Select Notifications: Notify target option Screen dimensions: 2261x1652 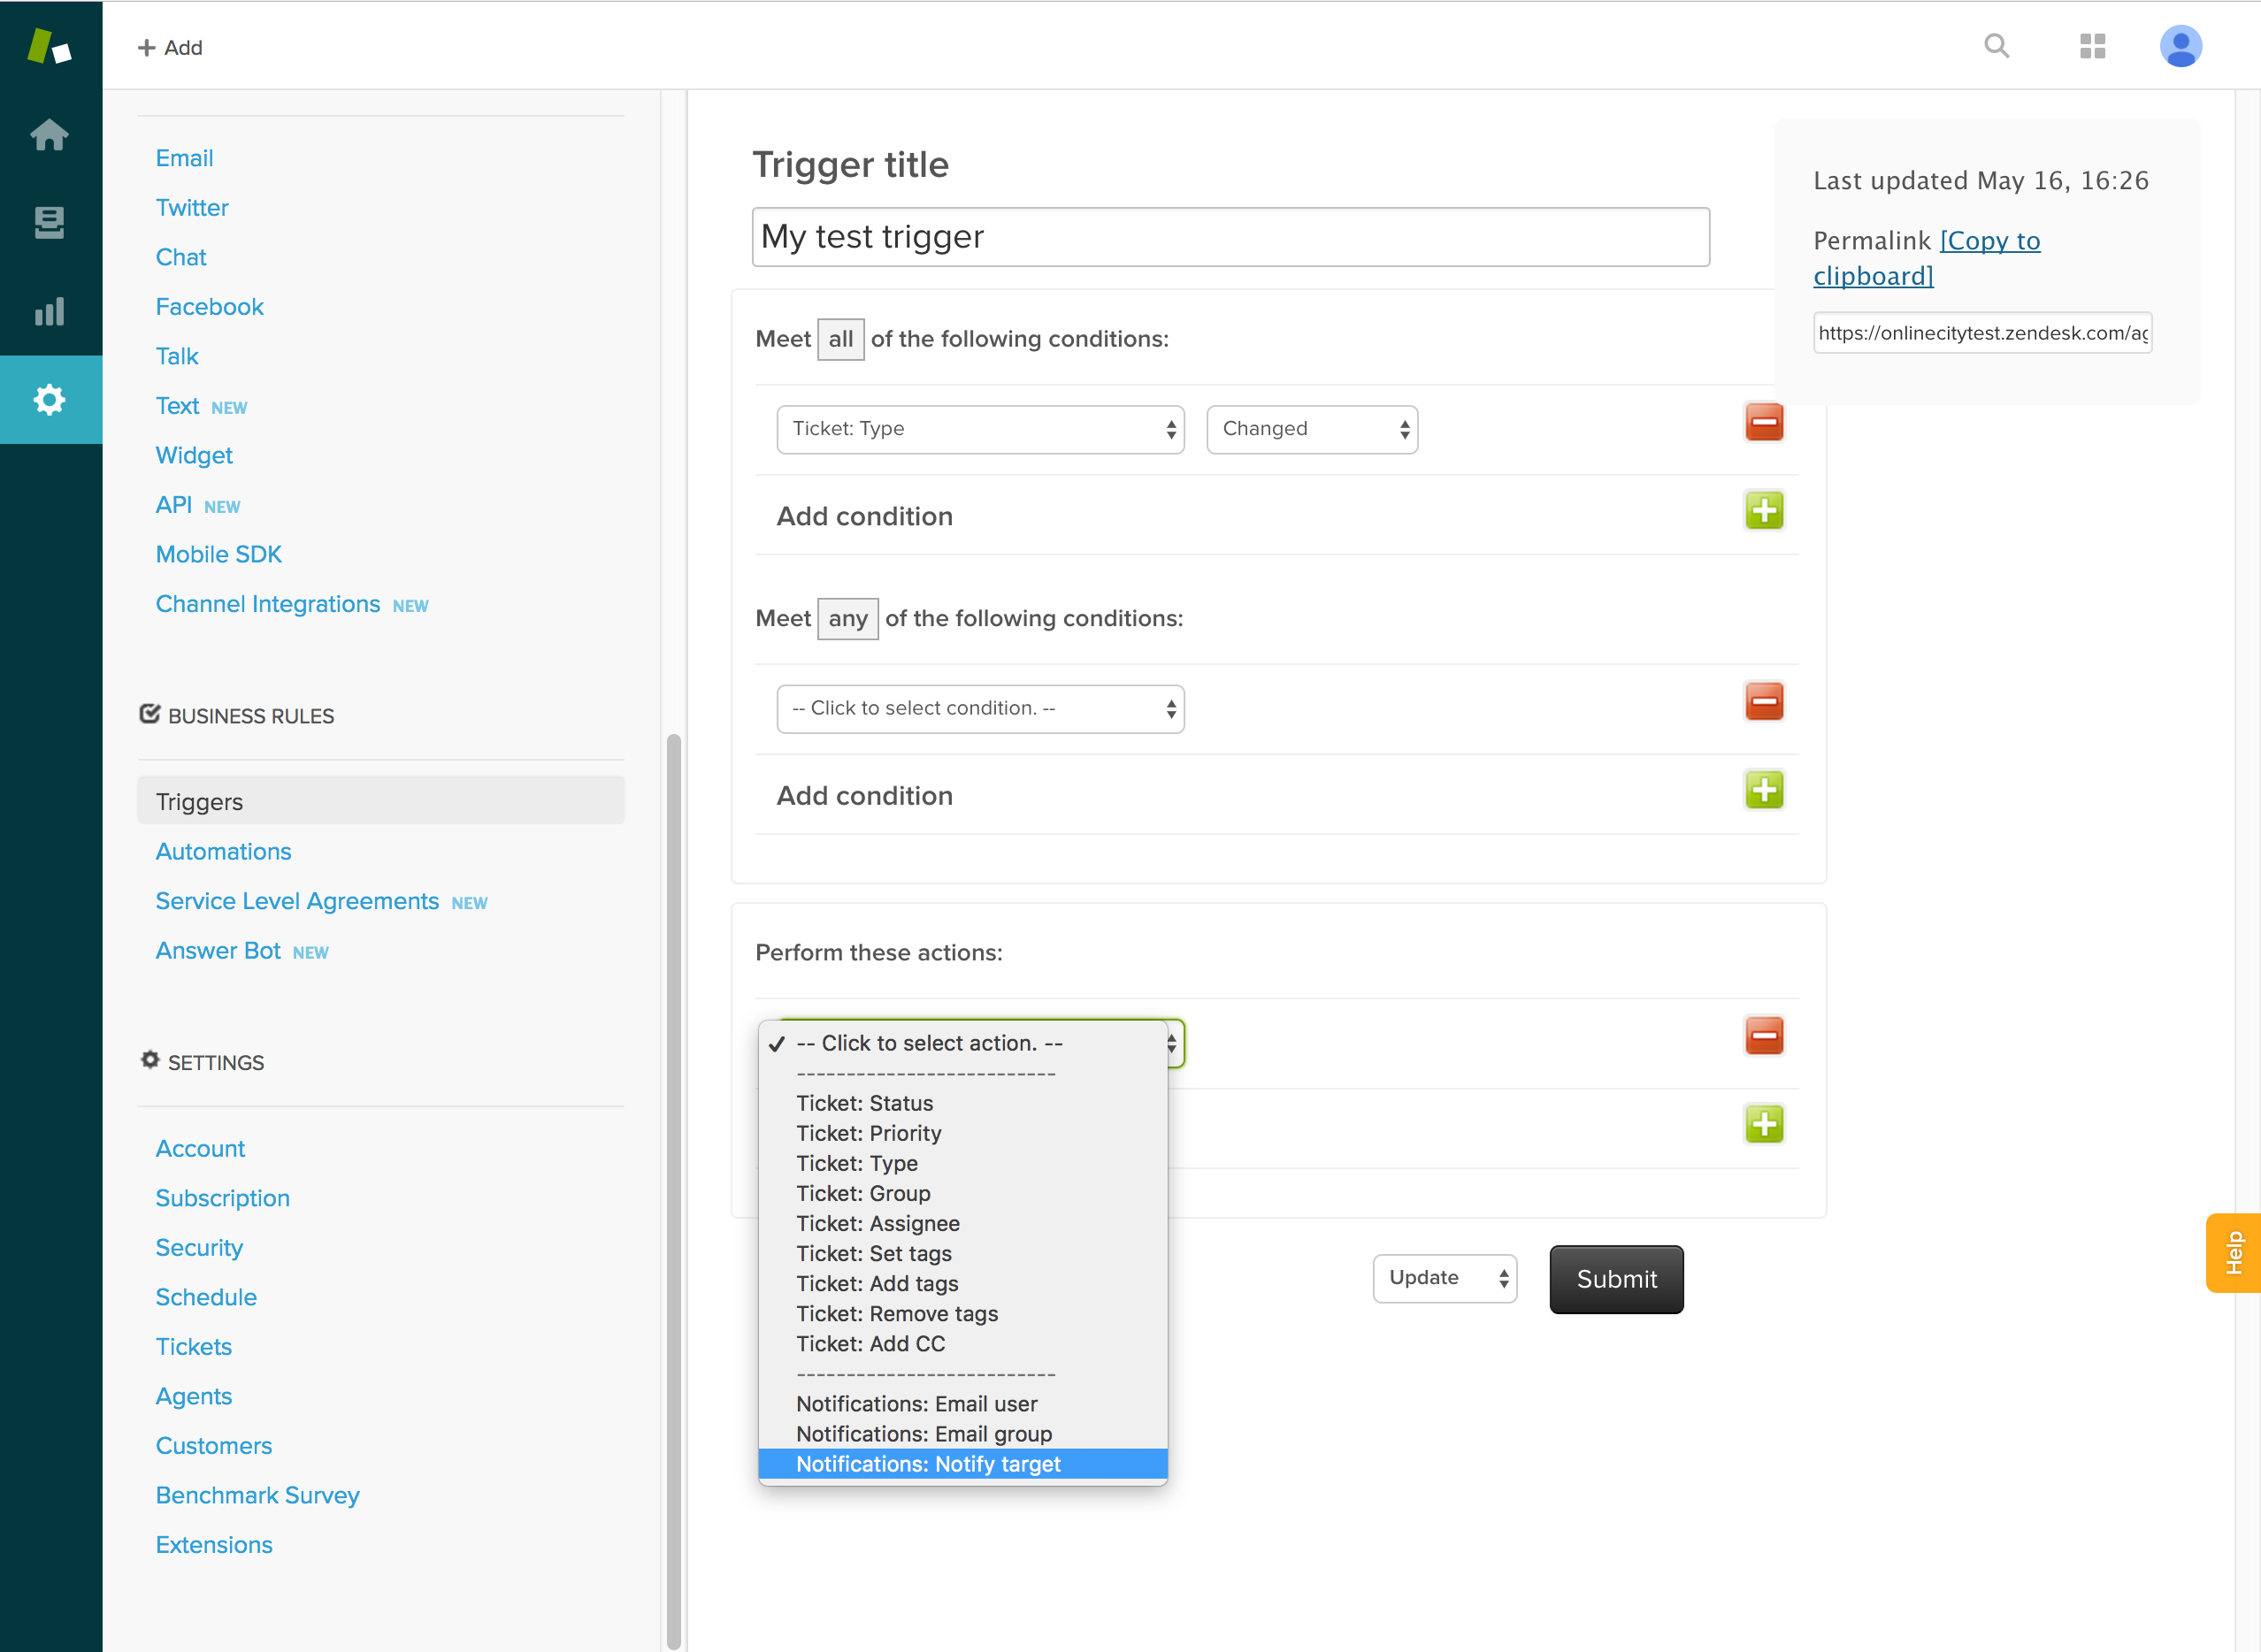tap(928, 1464)
